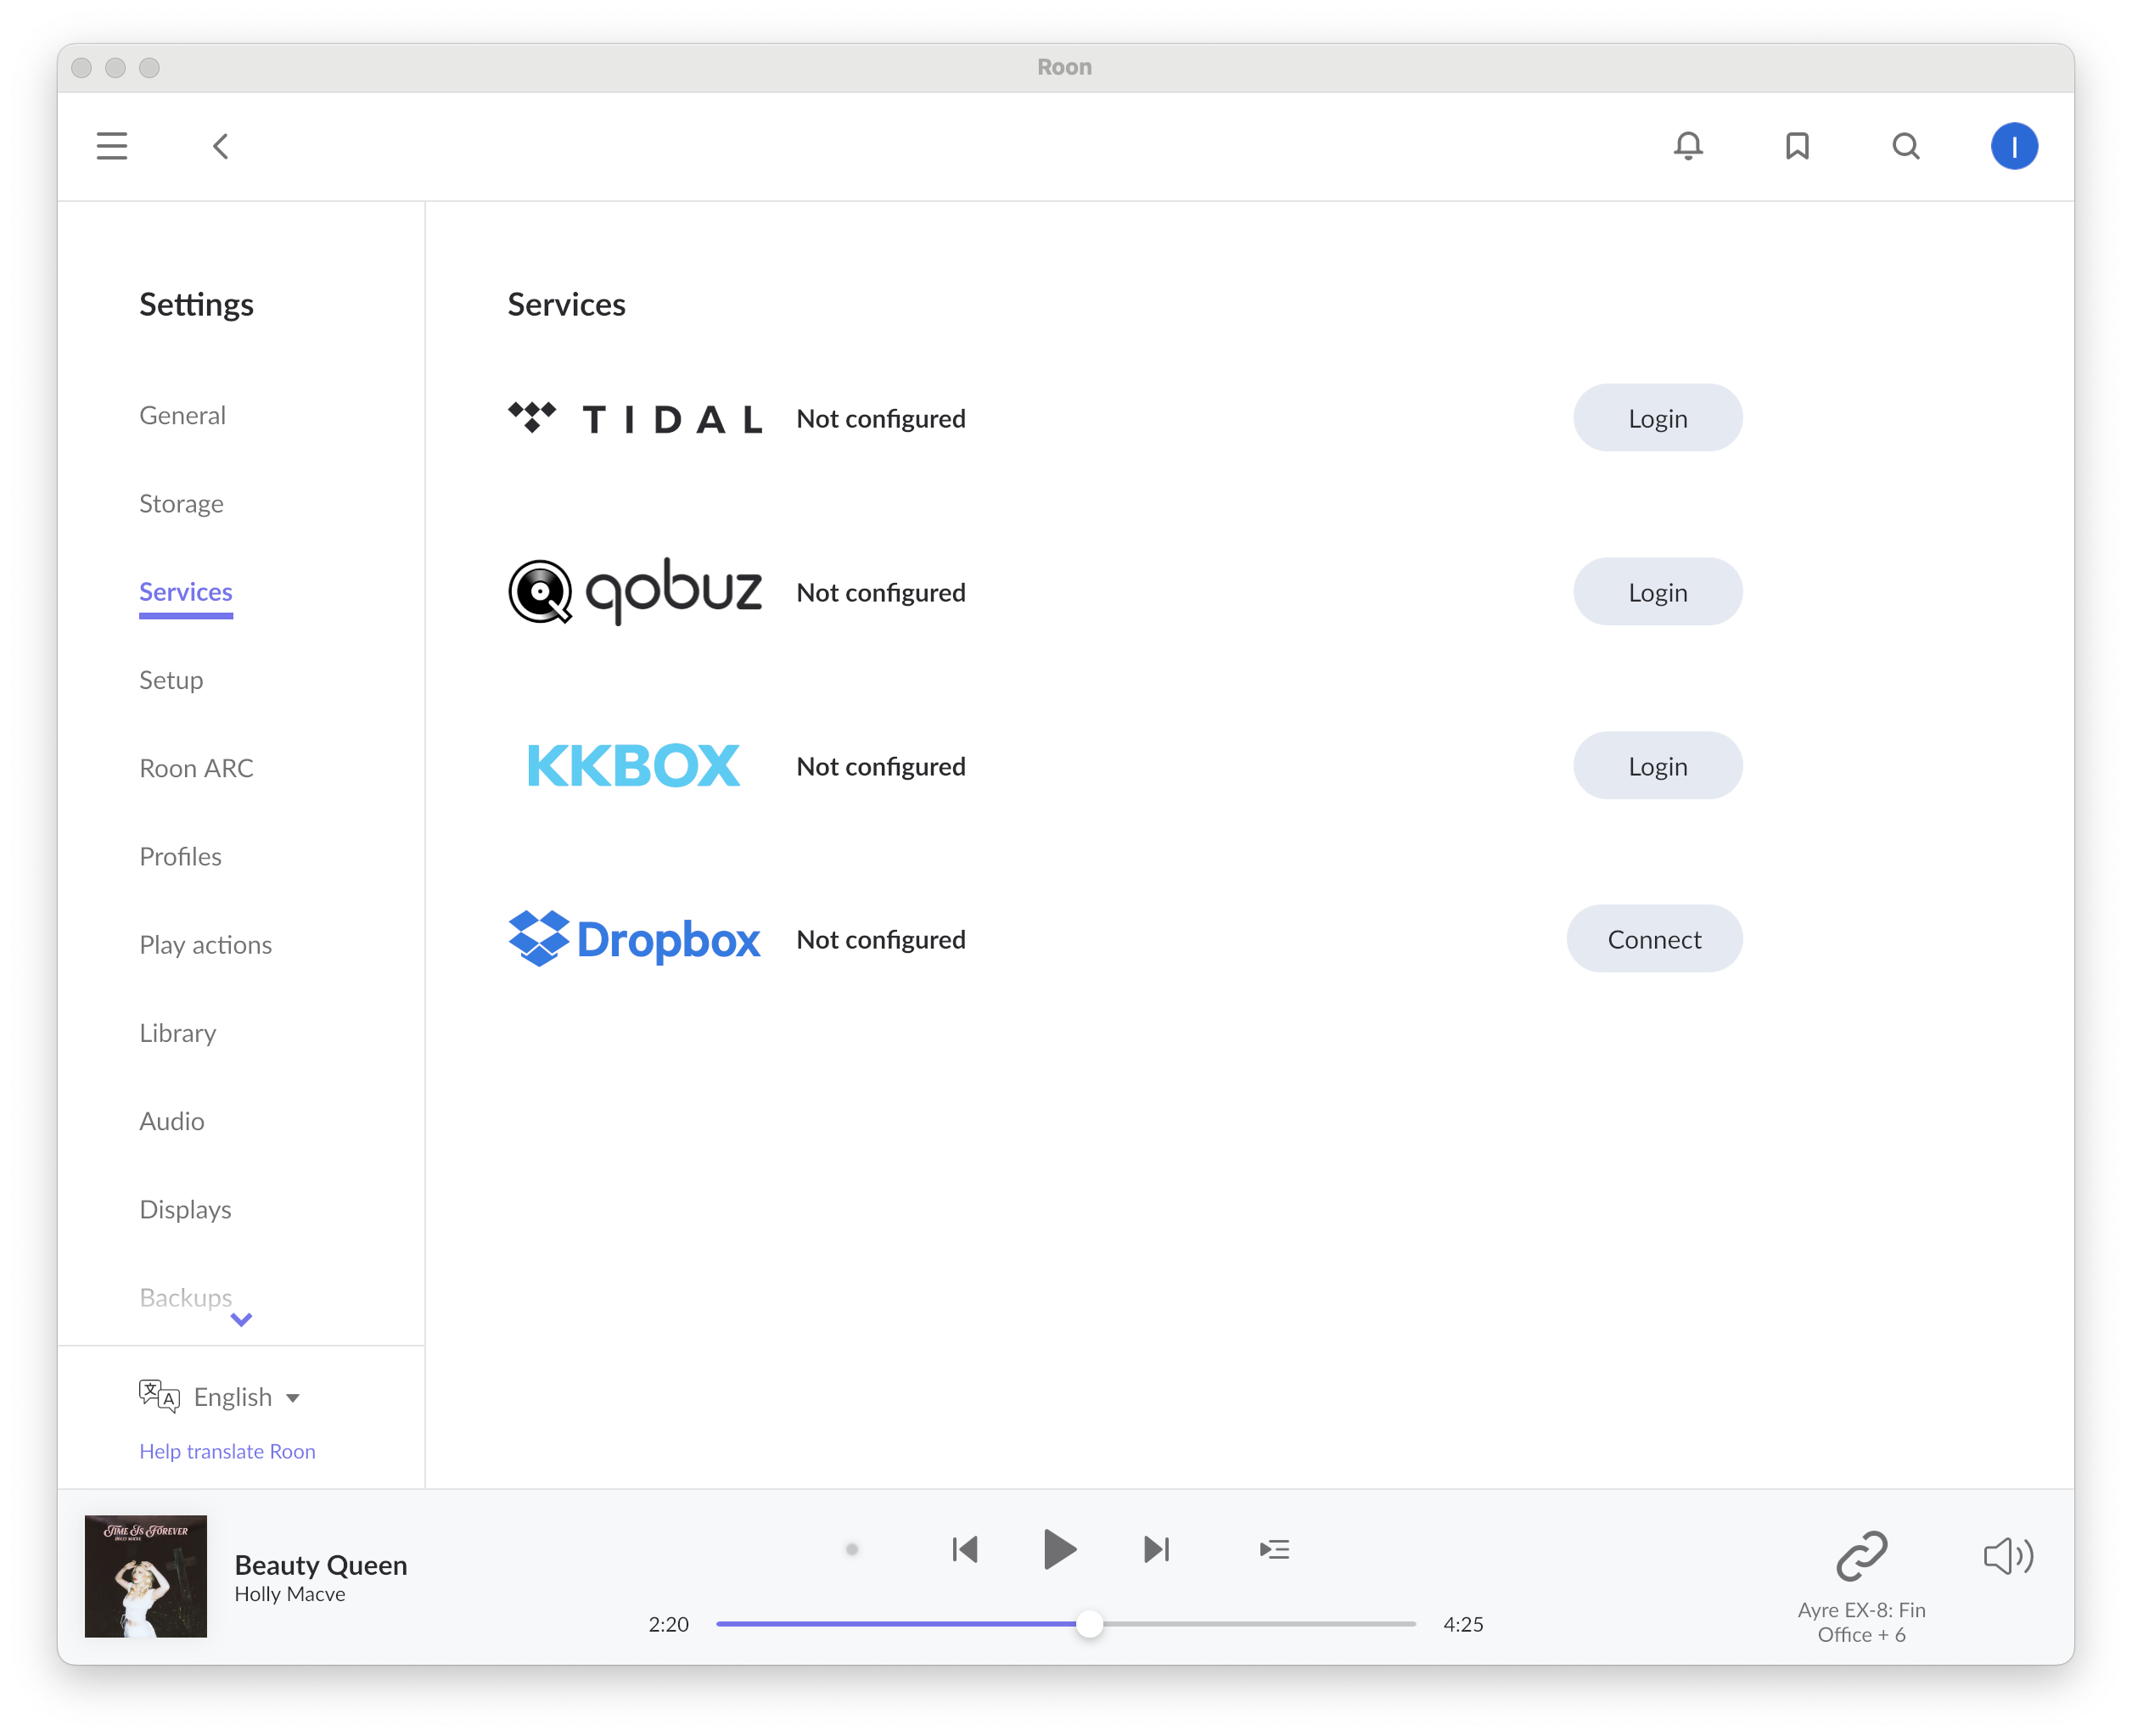The width and height of the screenshot is (2132, 1736).
Task: Open Profiles settings
Action: click(x=180, y=856)
